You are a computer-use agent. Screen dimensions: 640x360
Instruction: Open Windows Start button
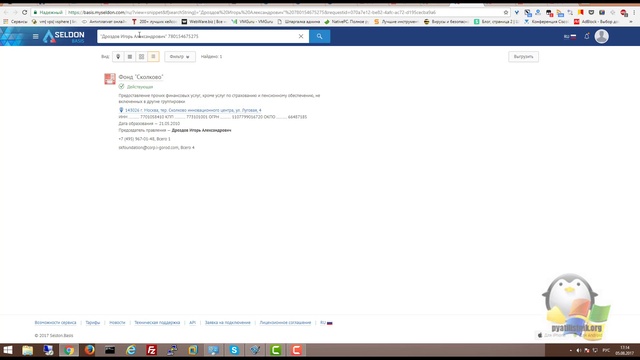(x=8, y=350)
